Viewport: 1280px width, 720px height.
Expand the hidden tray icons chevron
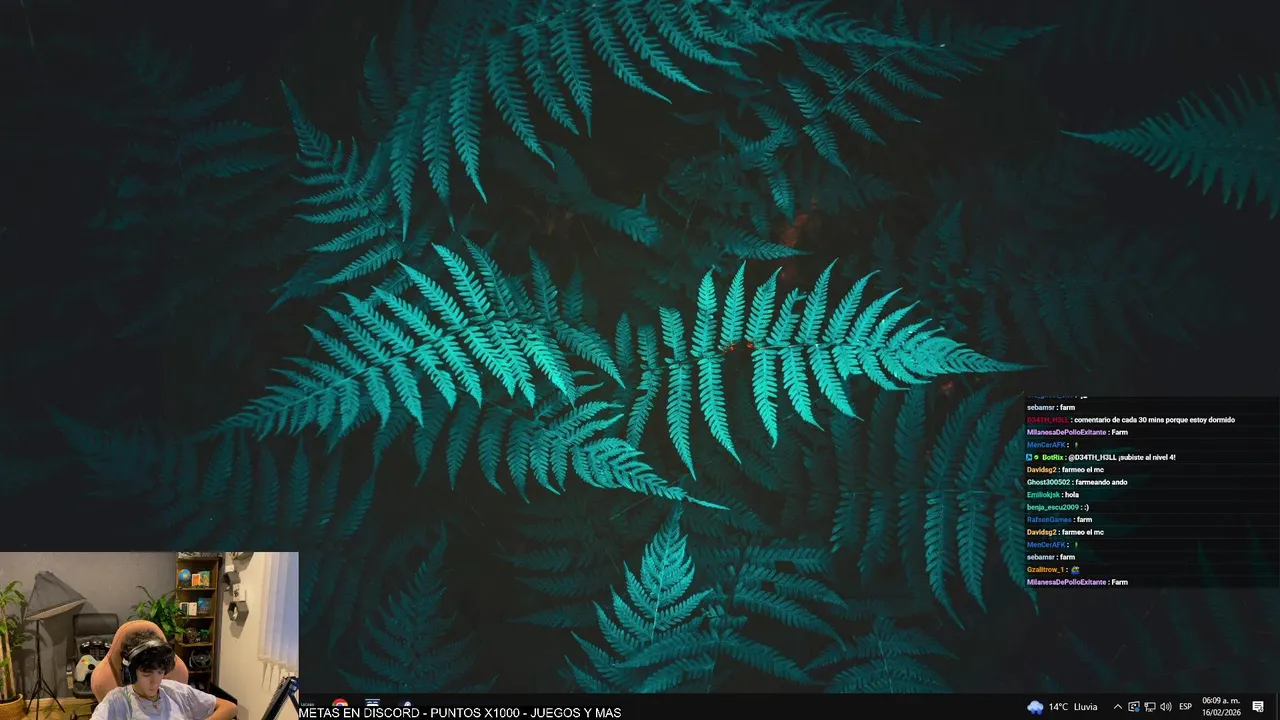pyautogui.click(x=1118, y=707)
